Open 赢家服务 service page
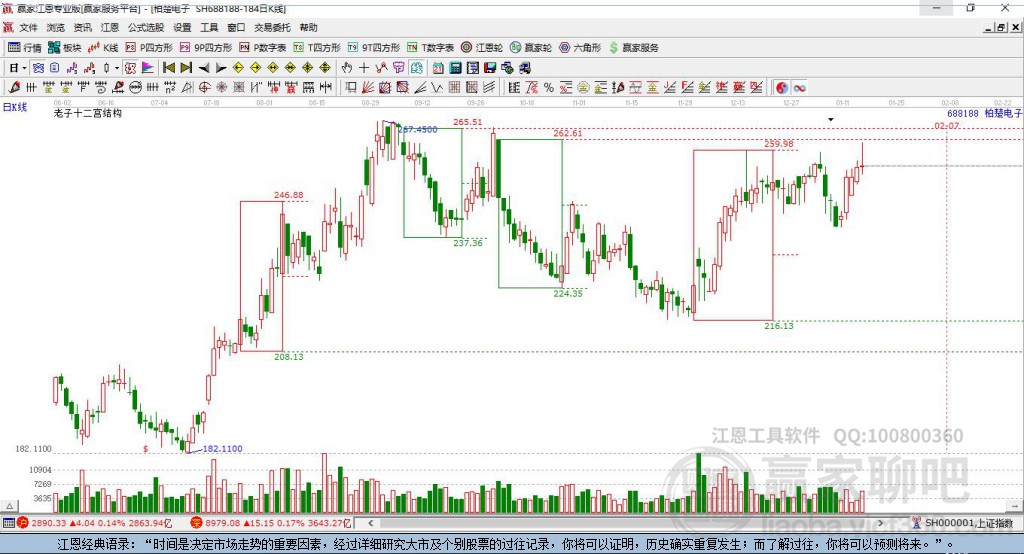Image resolution: width=1024 pixels, height=554 pixels. click(x=634, y=48)
